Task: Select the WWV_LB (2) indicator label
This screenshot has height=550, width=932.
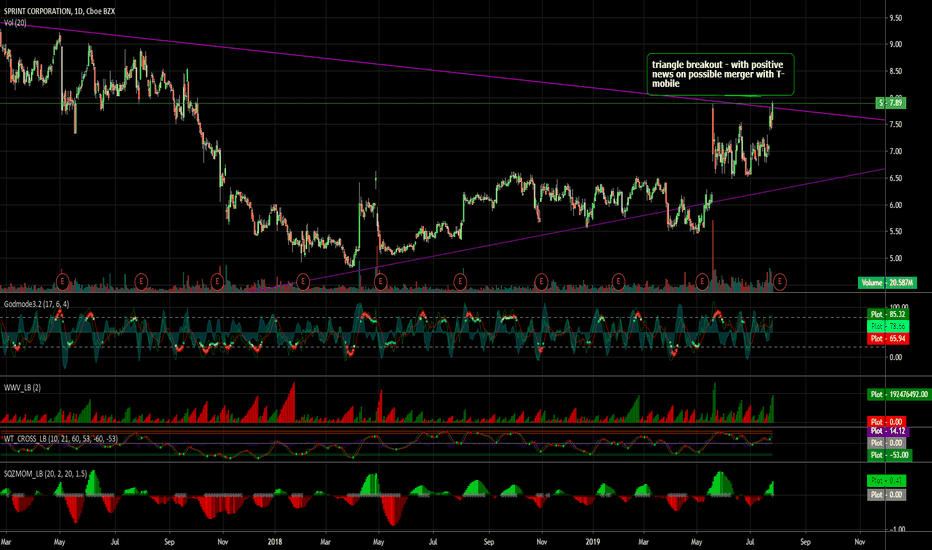Action: tap(23, 388)
